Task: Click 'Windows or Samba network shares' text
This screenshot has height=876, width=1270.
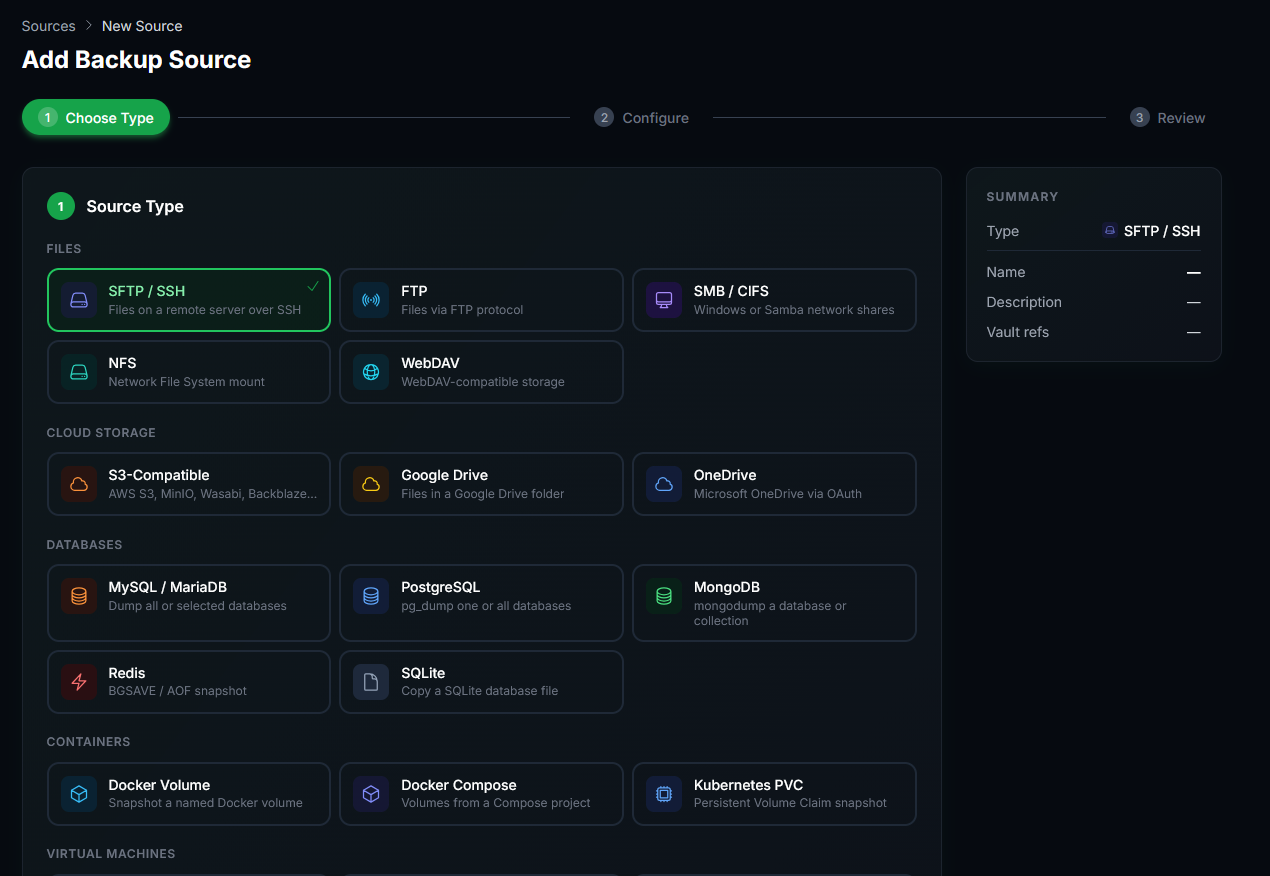Action: click(x=794, y=310)
